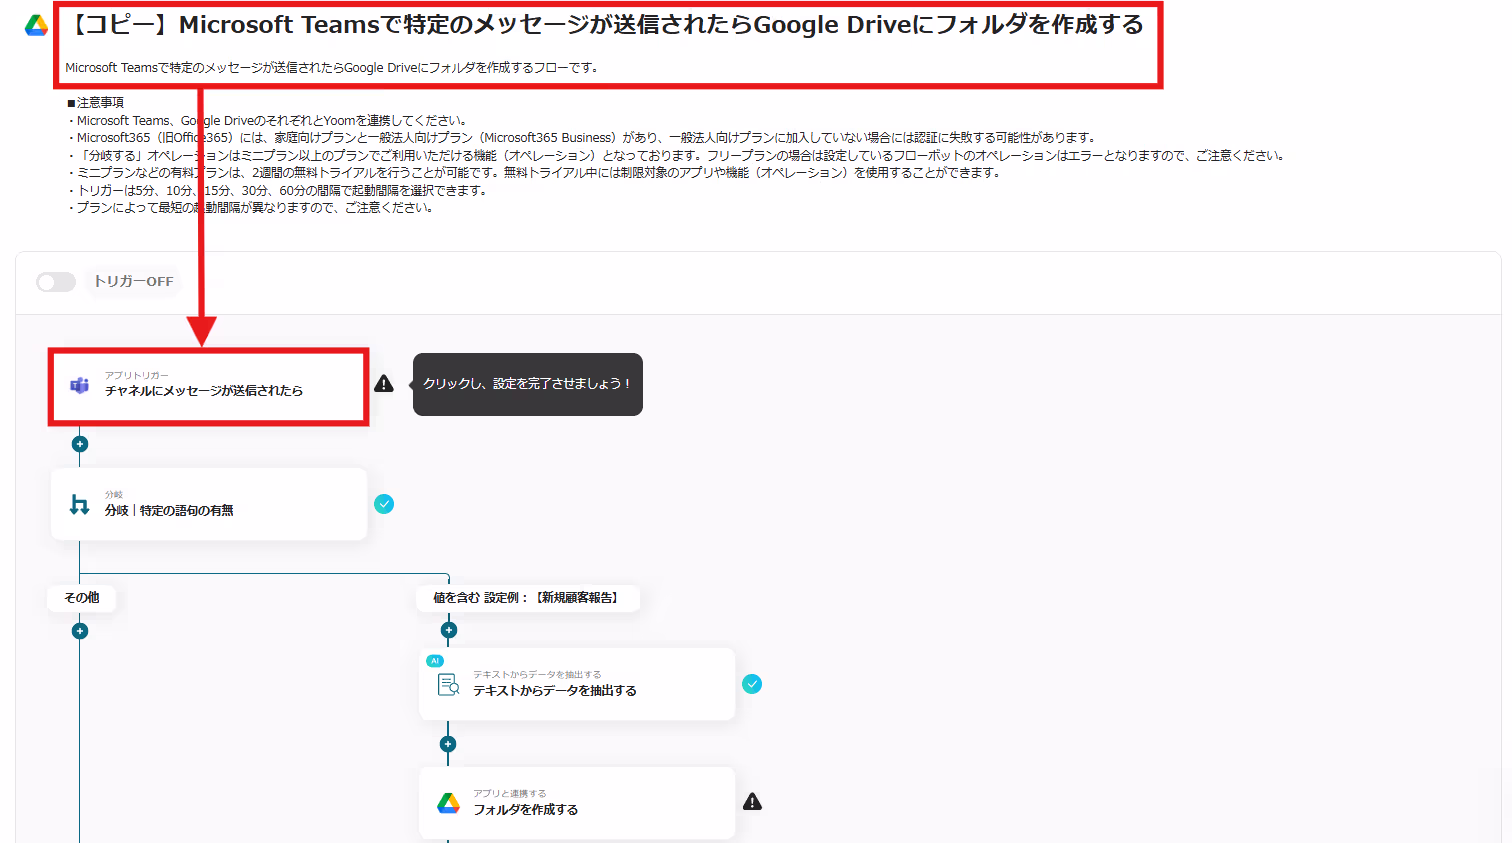Click the note line about Microsoft365 Business plans

582,138
